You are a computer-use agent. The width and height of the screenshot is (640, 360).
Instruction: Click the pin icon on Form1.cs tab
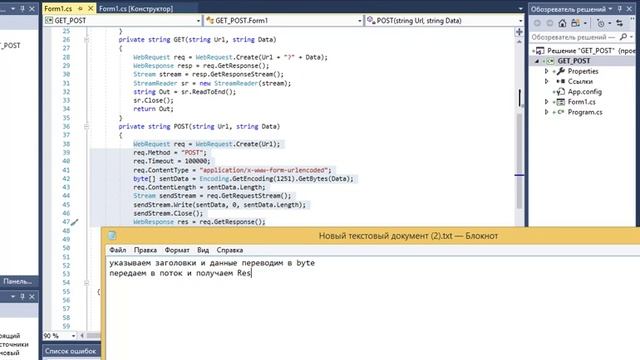coord(81,9)
